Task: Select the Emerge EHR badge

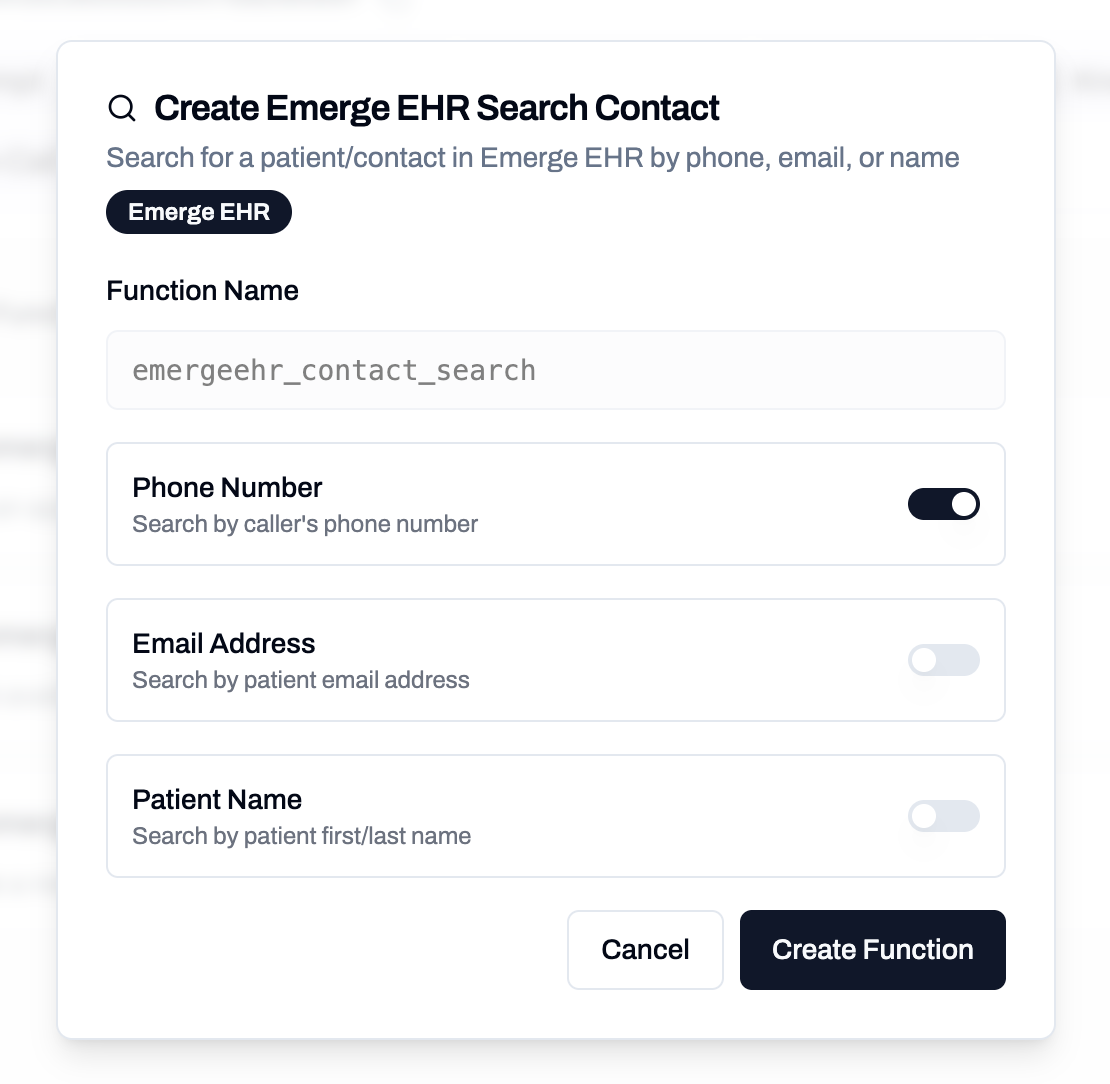Action: pos(198,211)
